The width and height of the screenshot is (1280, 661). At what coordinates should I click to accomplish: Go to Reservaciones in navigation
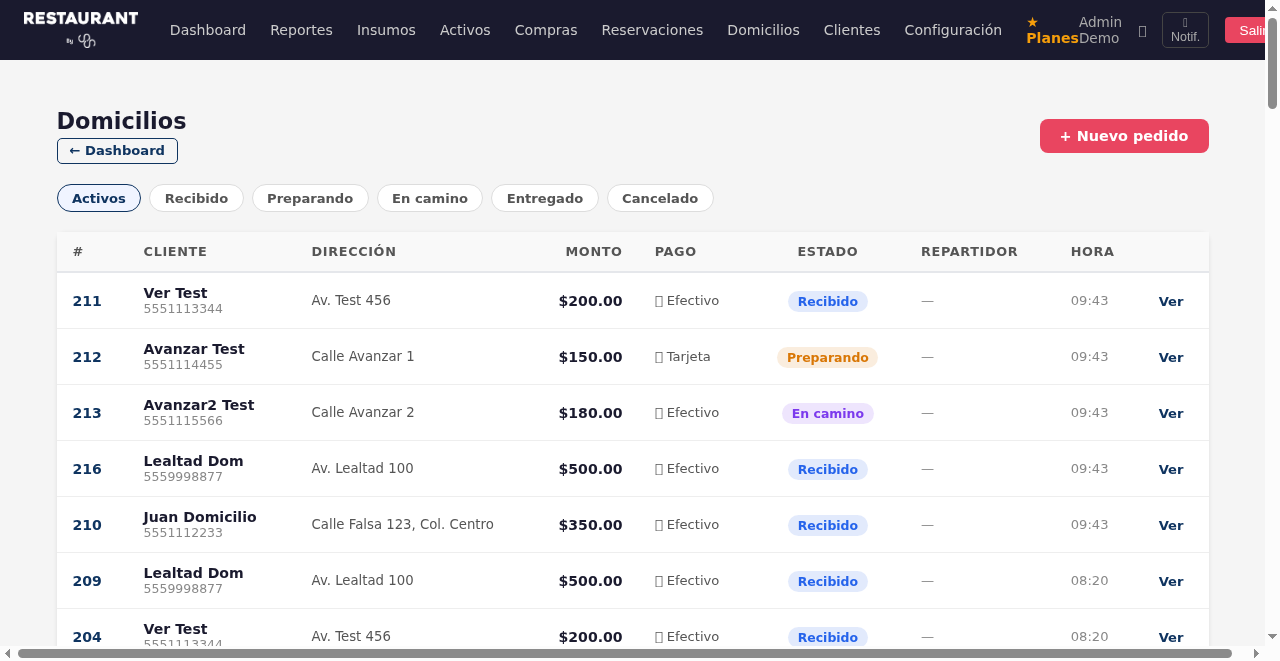tap(652, 30)
